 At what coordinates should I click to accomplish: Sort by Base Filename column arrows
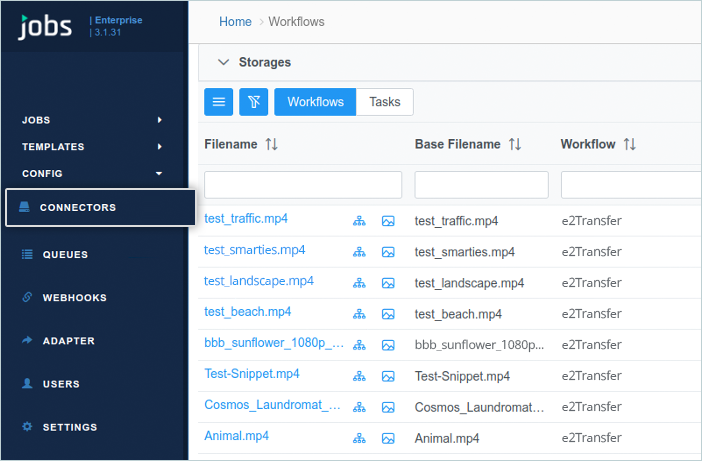click(515, 145)
